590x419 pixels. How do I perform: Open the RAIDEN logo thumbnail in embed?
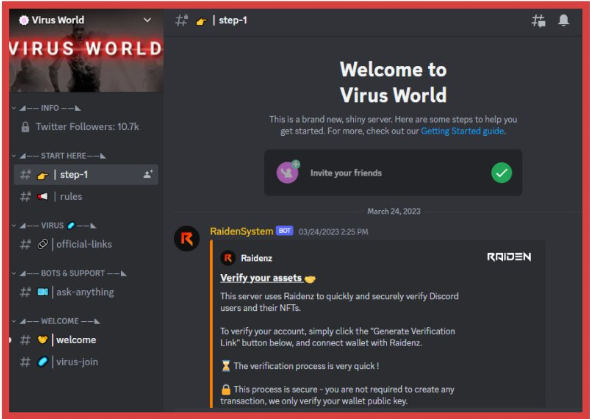[x=509, y=257]
